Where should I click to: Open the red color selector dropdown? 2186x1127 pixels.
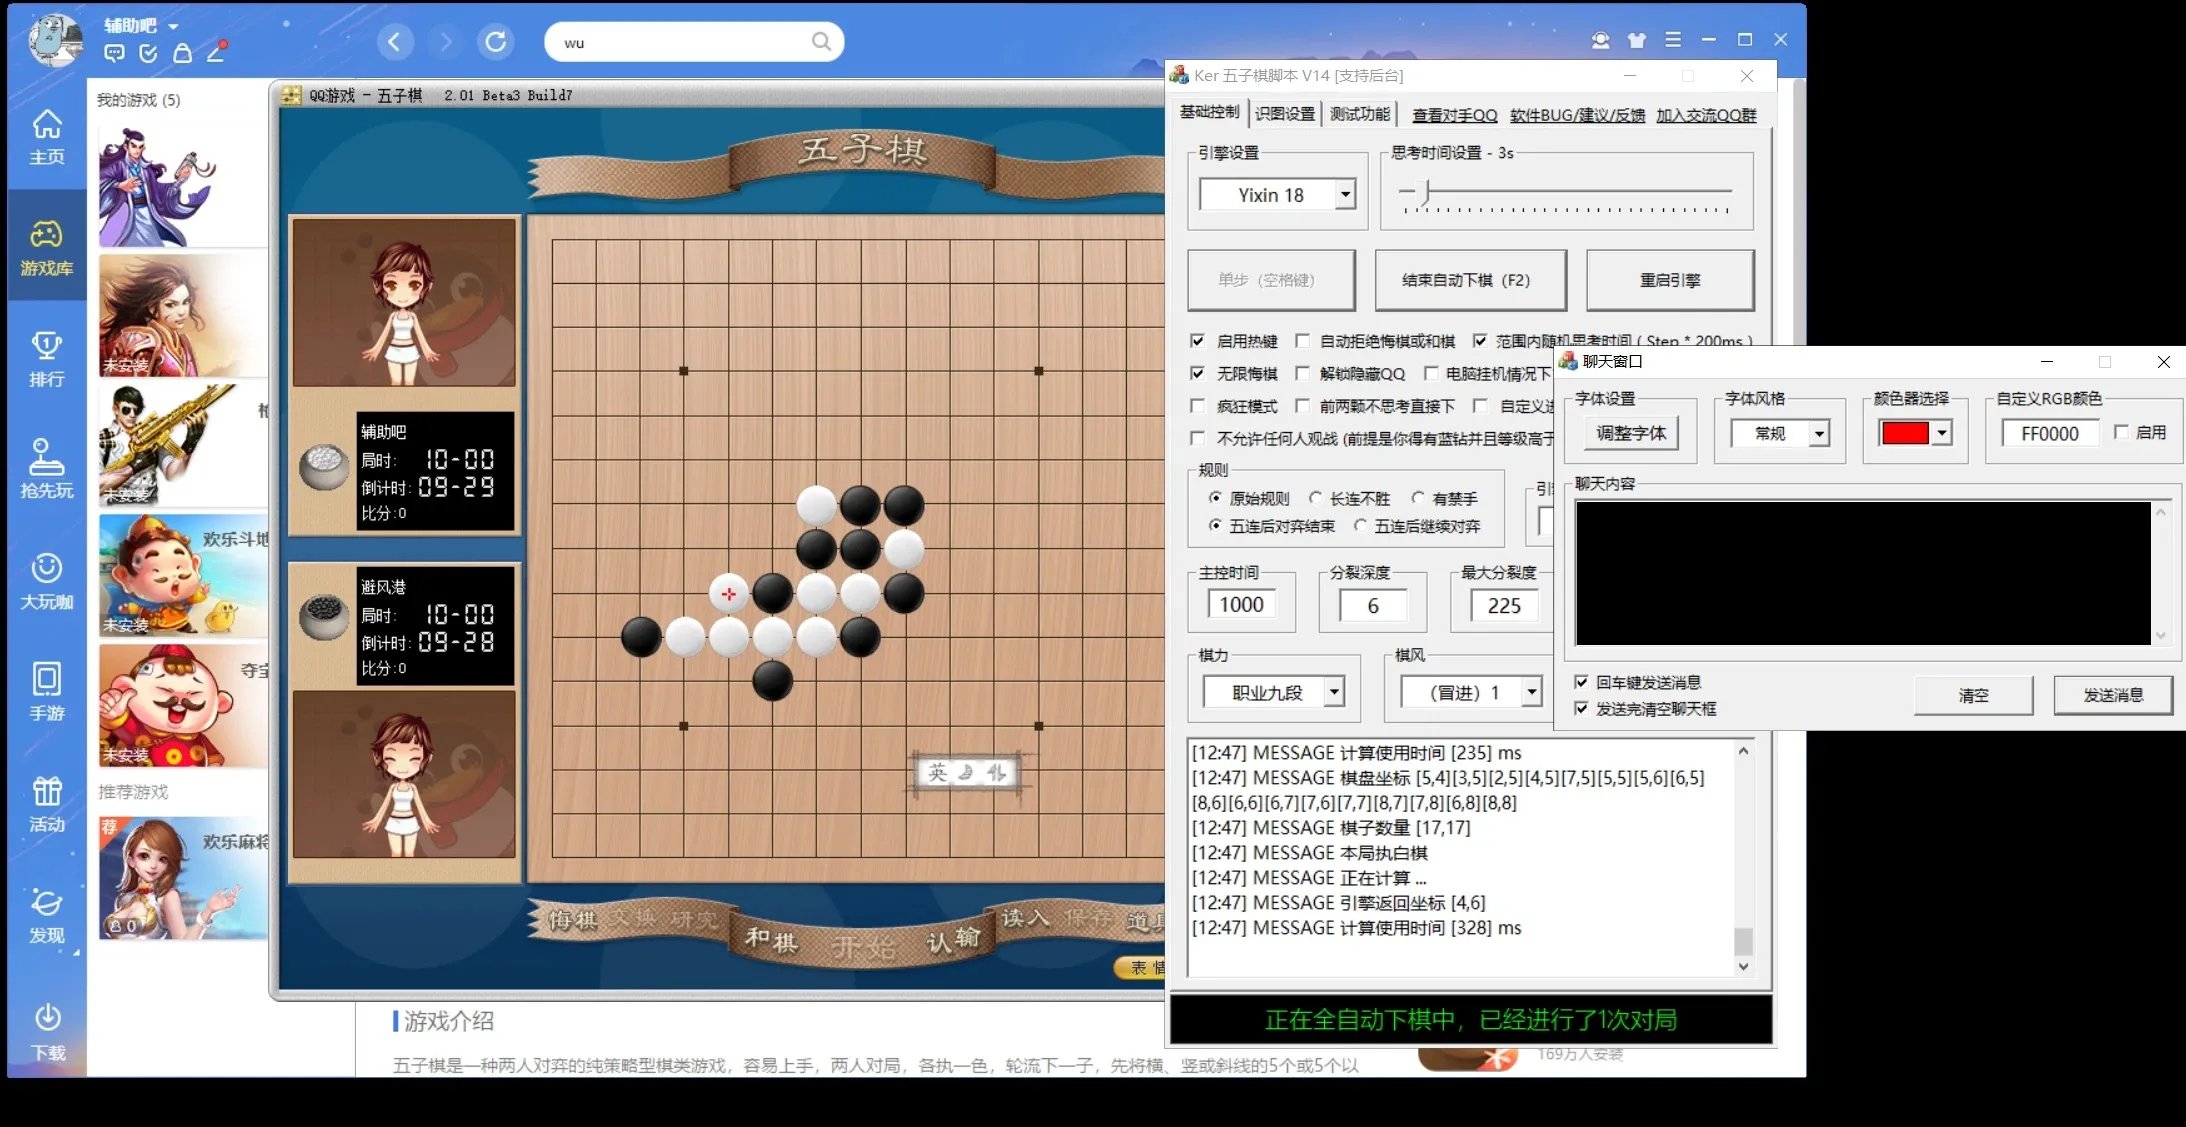tap(1942, 433)
